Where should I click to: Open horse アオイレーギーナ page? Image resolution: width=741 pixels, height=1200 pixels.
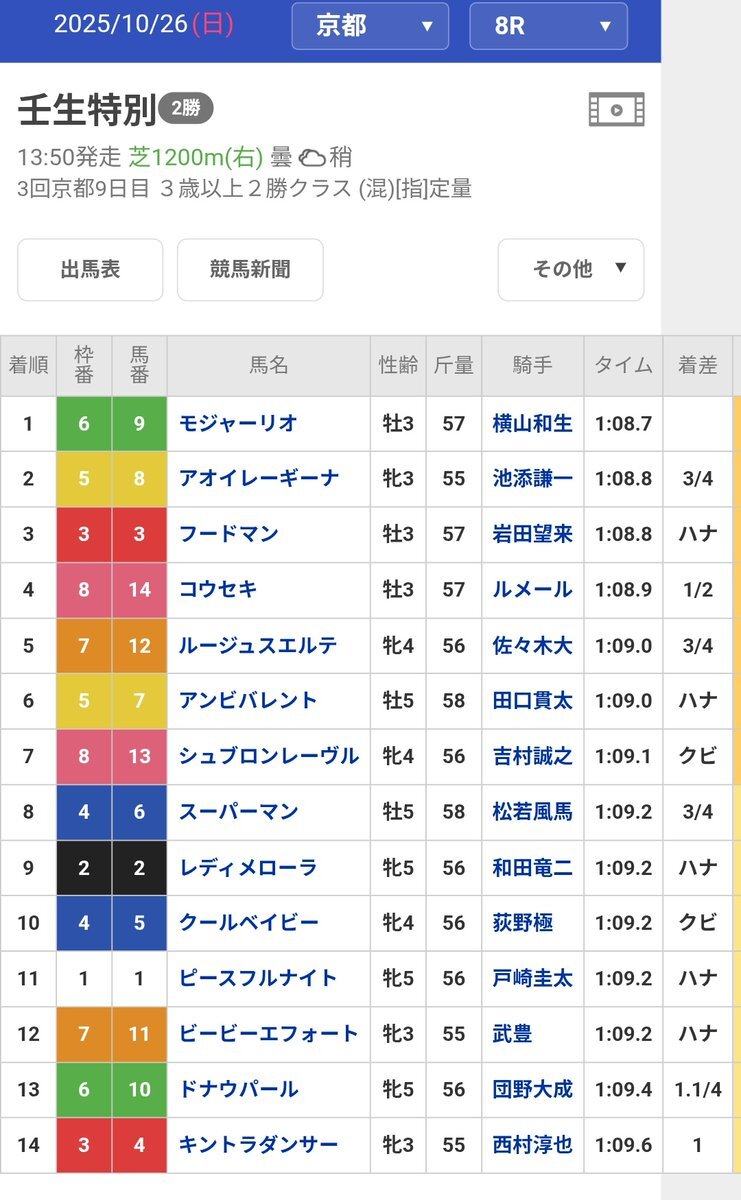pos(259,479)
